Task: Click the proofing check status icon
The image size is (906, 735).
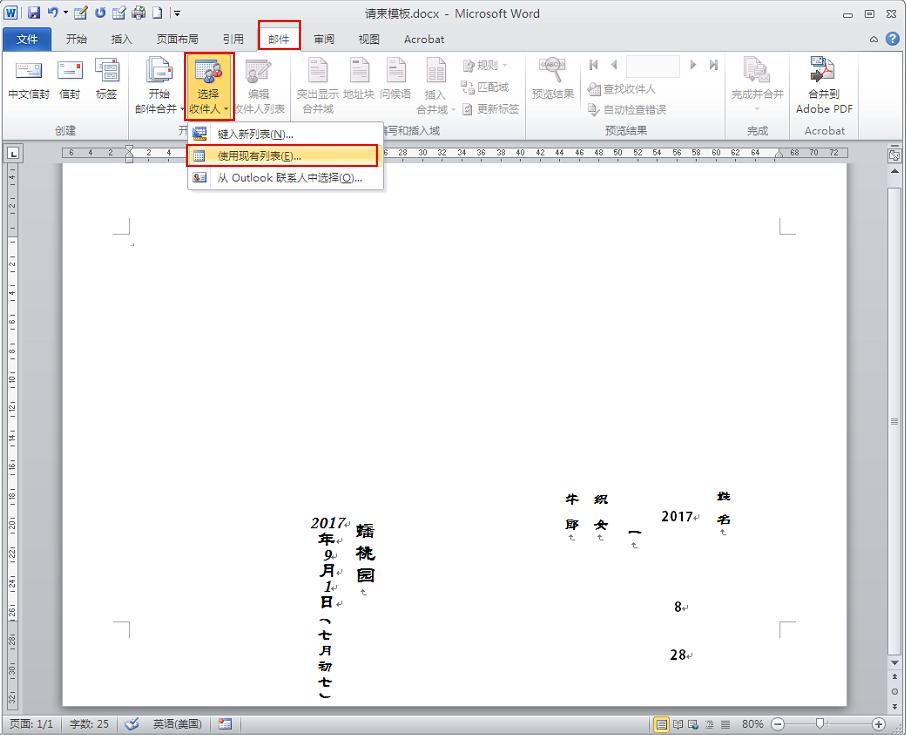Action: click(132, 724)
